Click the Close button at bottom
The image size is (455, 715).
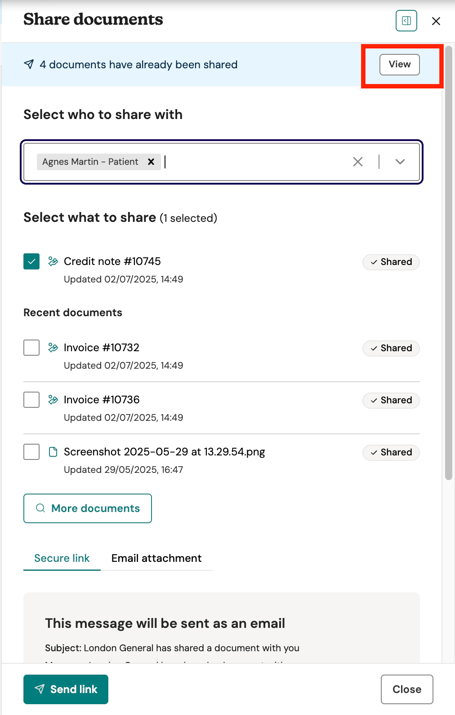[407, 689]
